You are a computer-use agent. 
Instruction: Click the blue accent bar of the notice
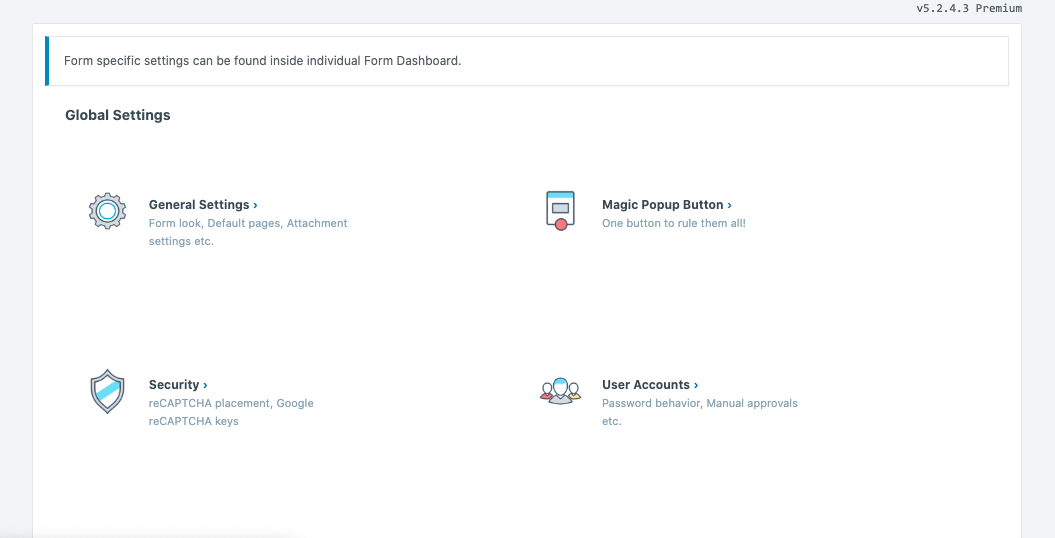pos(47,61)
